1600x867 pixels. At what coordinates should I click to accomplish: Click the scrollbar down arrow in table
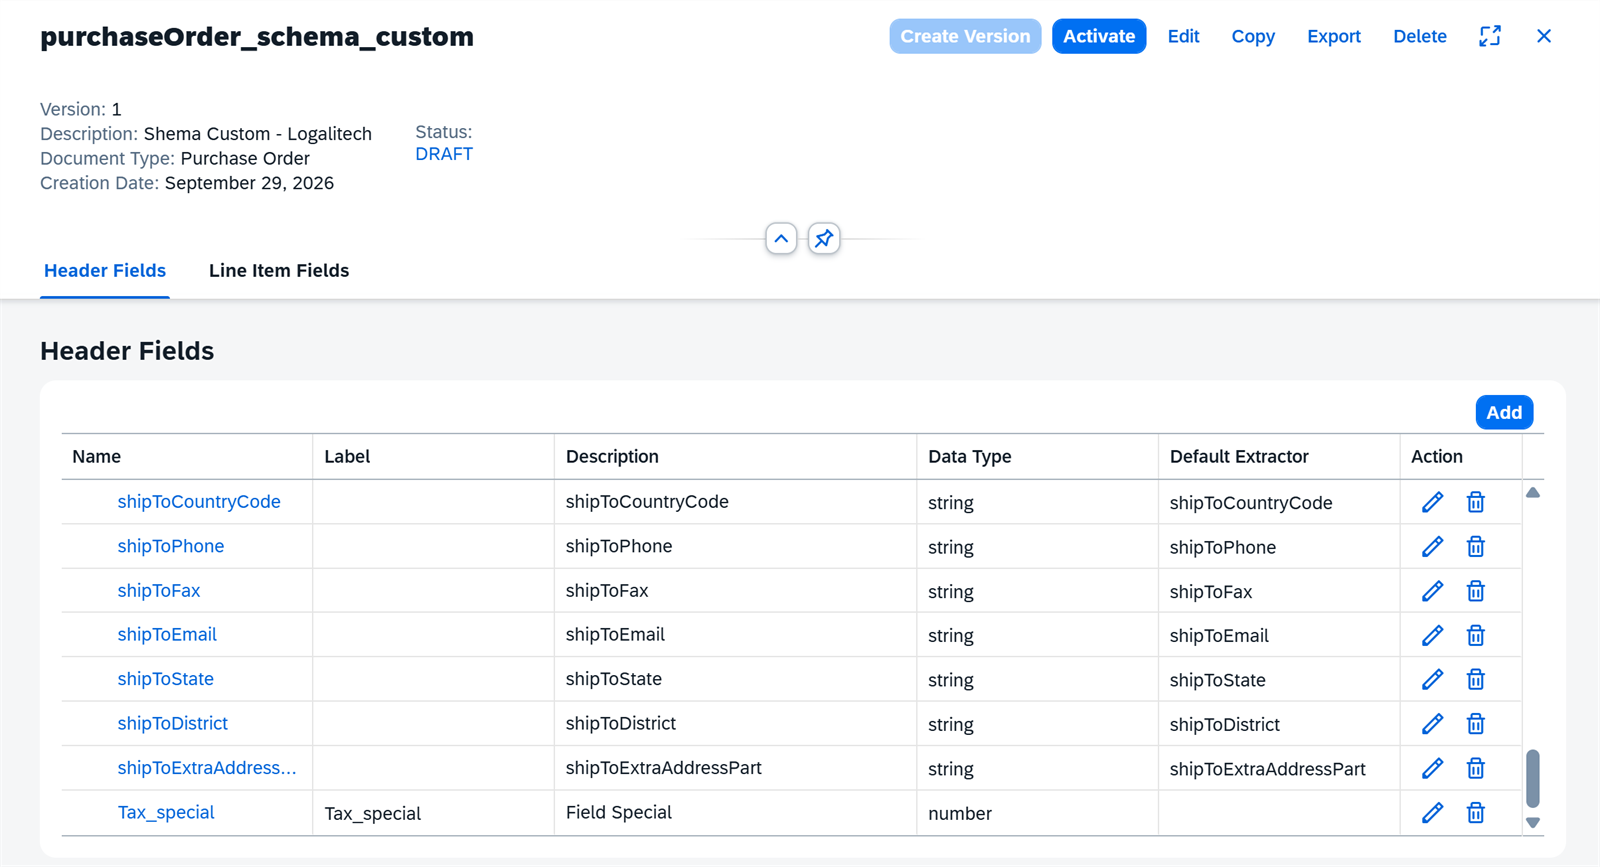[1533, 823]
